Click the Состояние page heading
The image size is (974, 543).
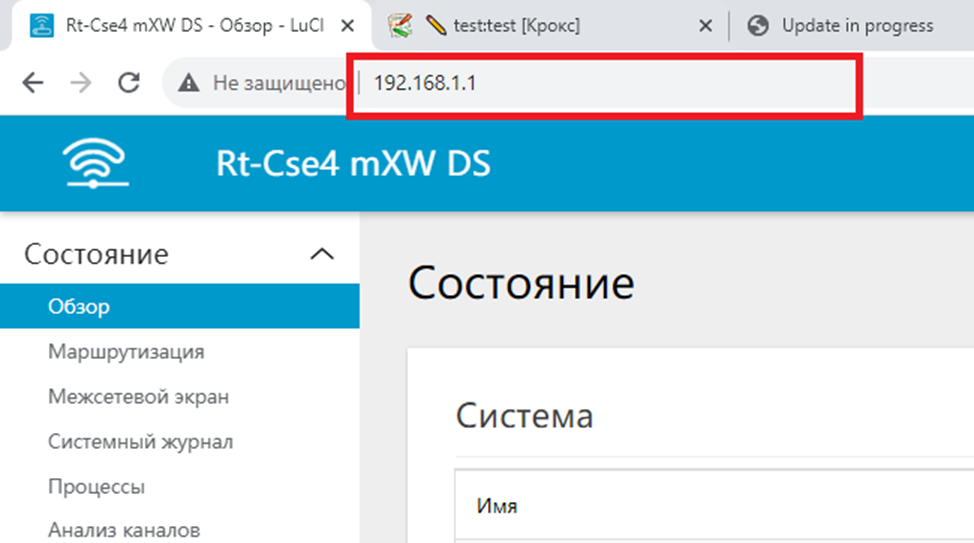click(x=521, y=283)
